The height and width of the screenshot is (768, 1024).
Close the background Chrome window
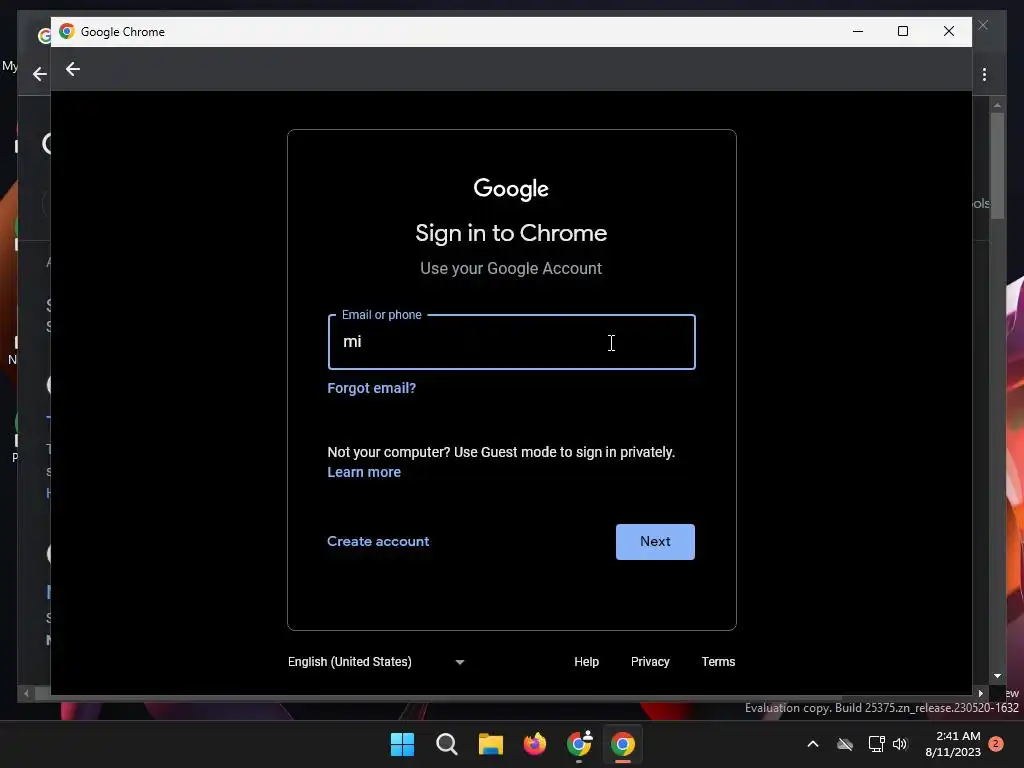(x=984, y=25)
